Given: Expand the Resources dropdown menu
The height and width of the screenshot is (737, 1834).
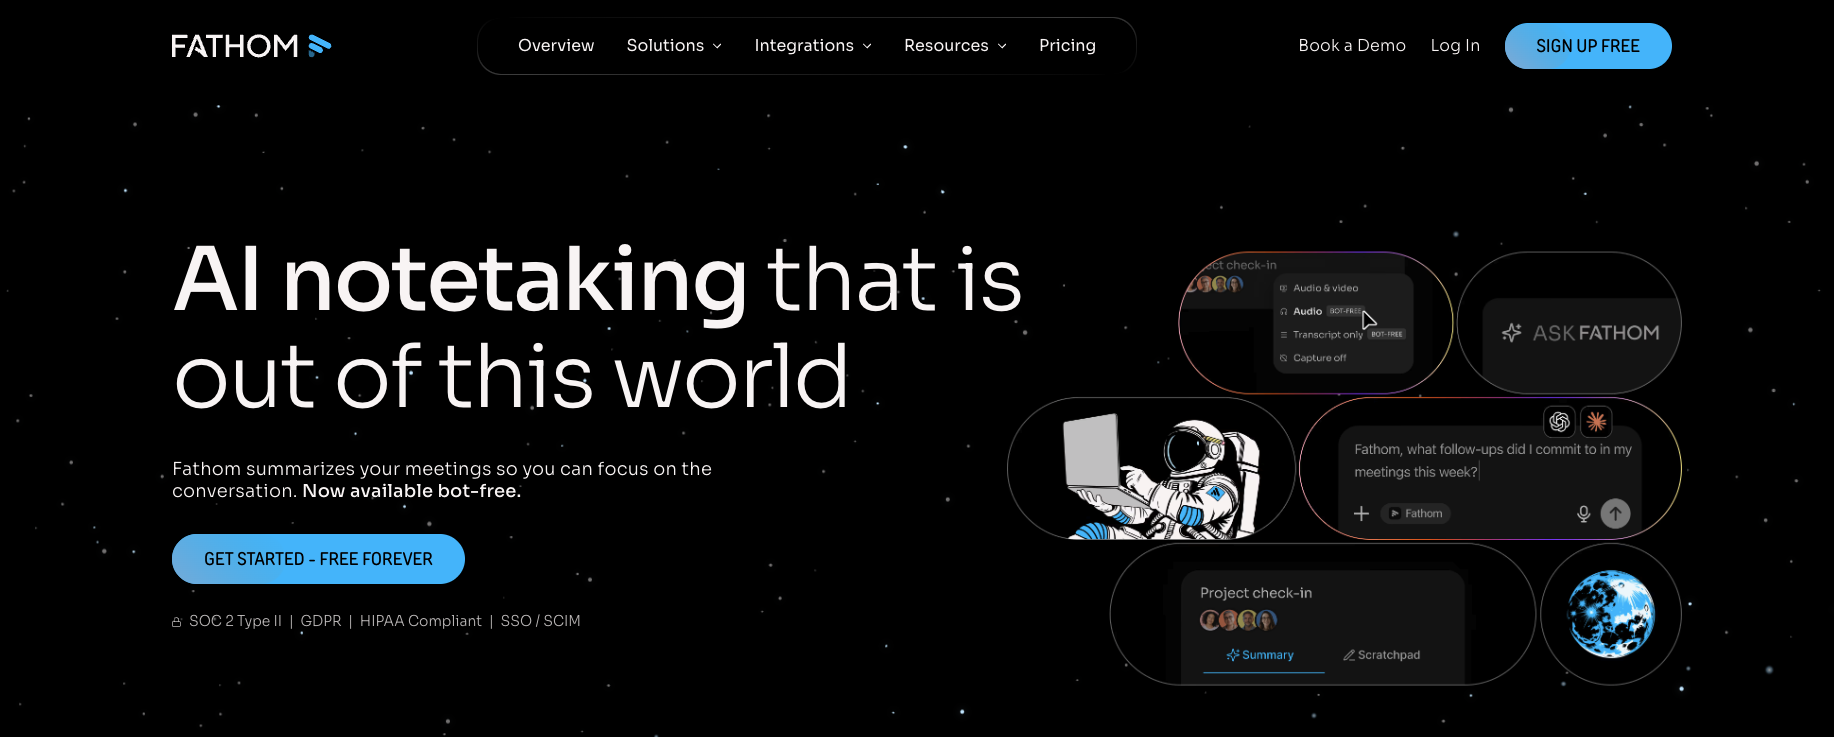Looking at the screenshot, I should tap(955, 46).
